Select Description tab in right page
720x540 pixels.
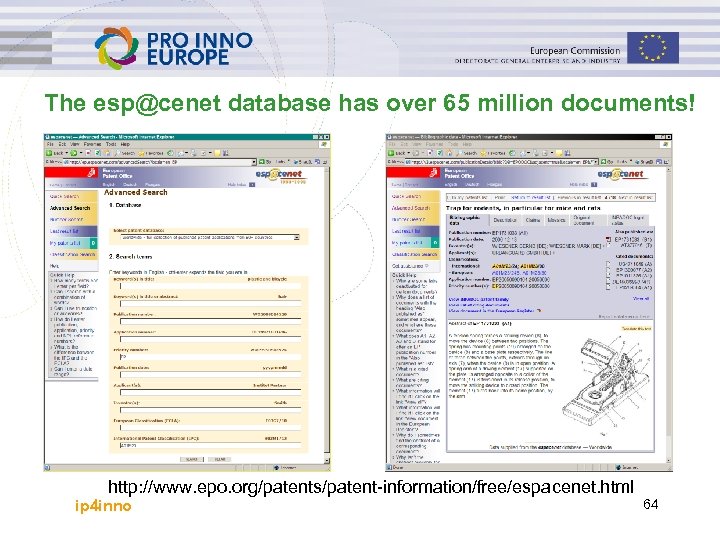[x=506, y=220]
